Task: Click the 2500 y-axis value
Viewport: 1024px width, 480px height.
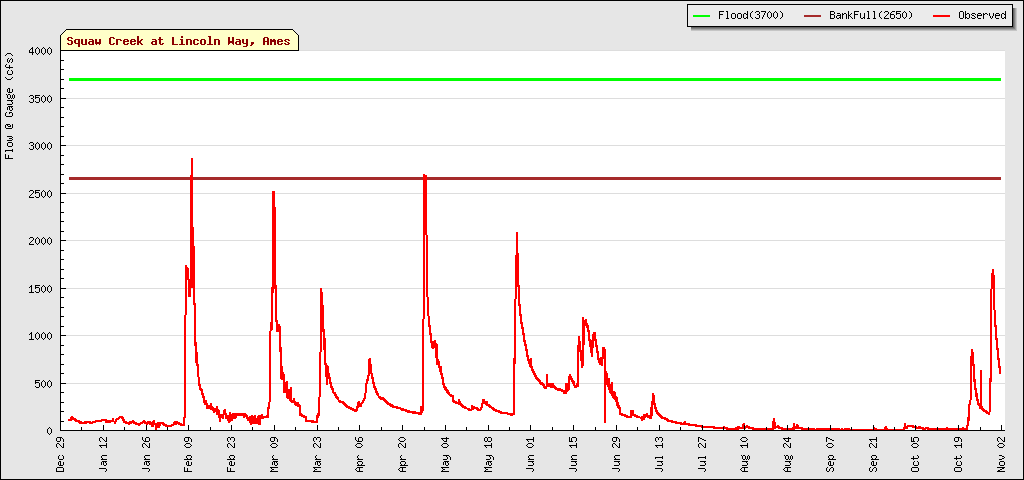Action: (42, 194)
